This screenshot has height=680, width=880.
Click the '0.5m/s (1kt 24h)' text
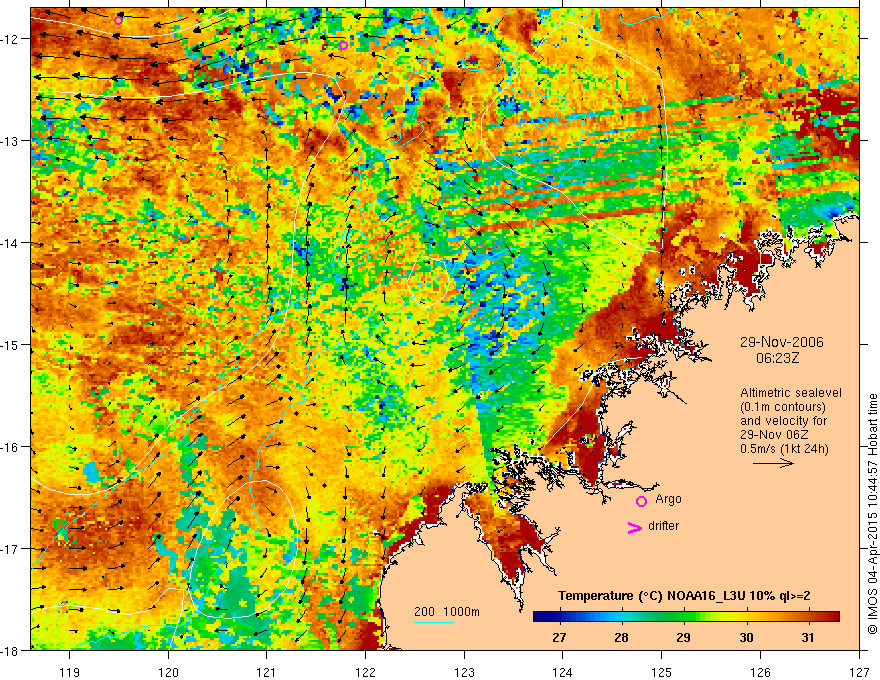pos(784,449)
